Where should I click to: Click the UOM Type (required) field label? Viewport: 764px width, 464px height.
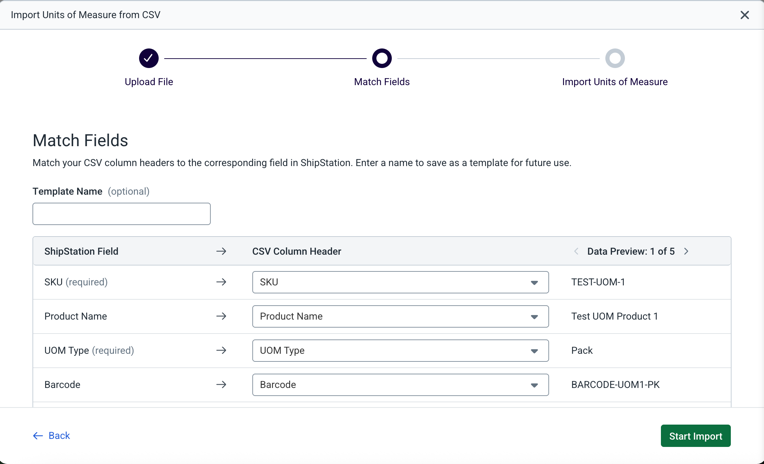[x=89, y=350]
